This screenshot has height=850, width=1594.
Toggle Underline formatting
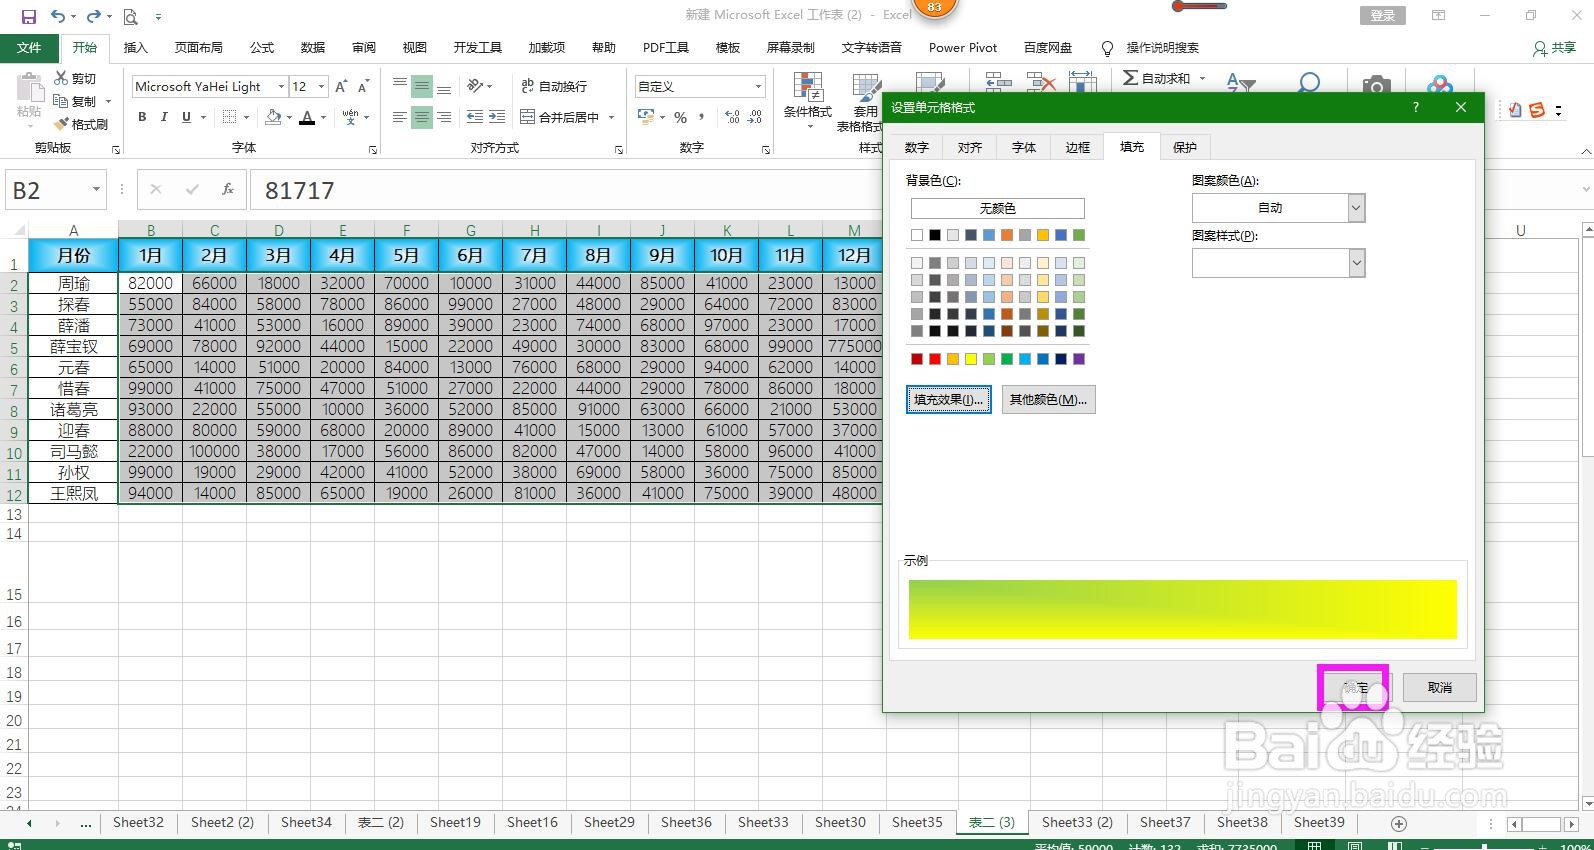click(x=186, y=117)
